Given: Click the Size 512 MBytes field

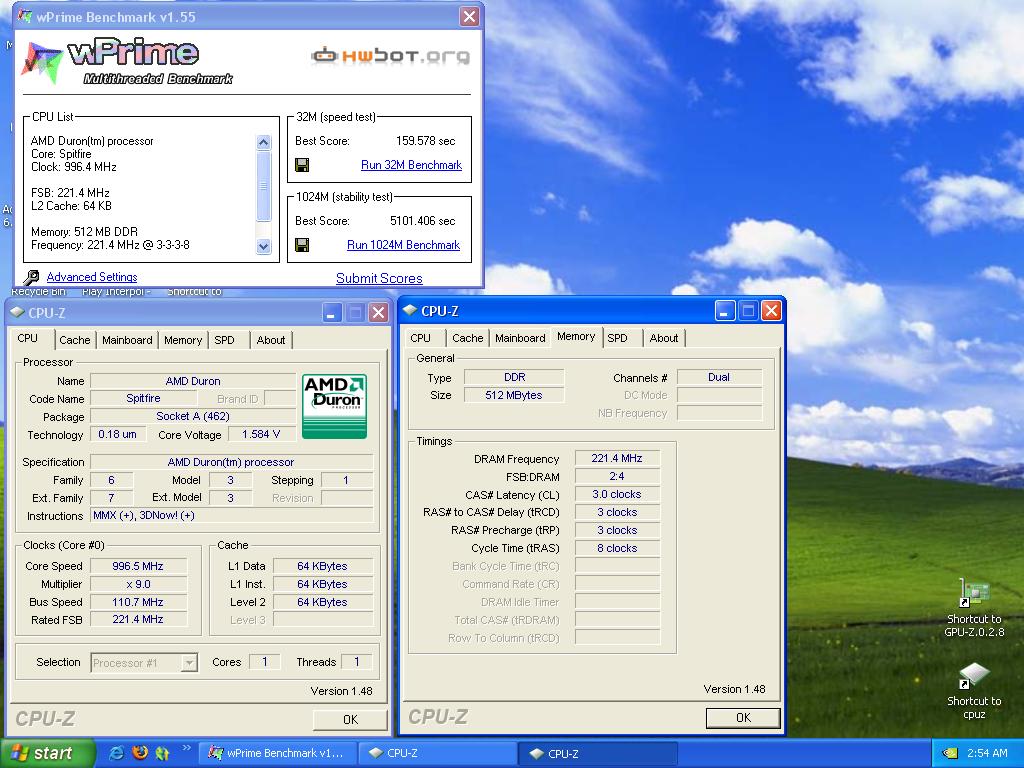Looking at the screenshot, I should (514, 395).
